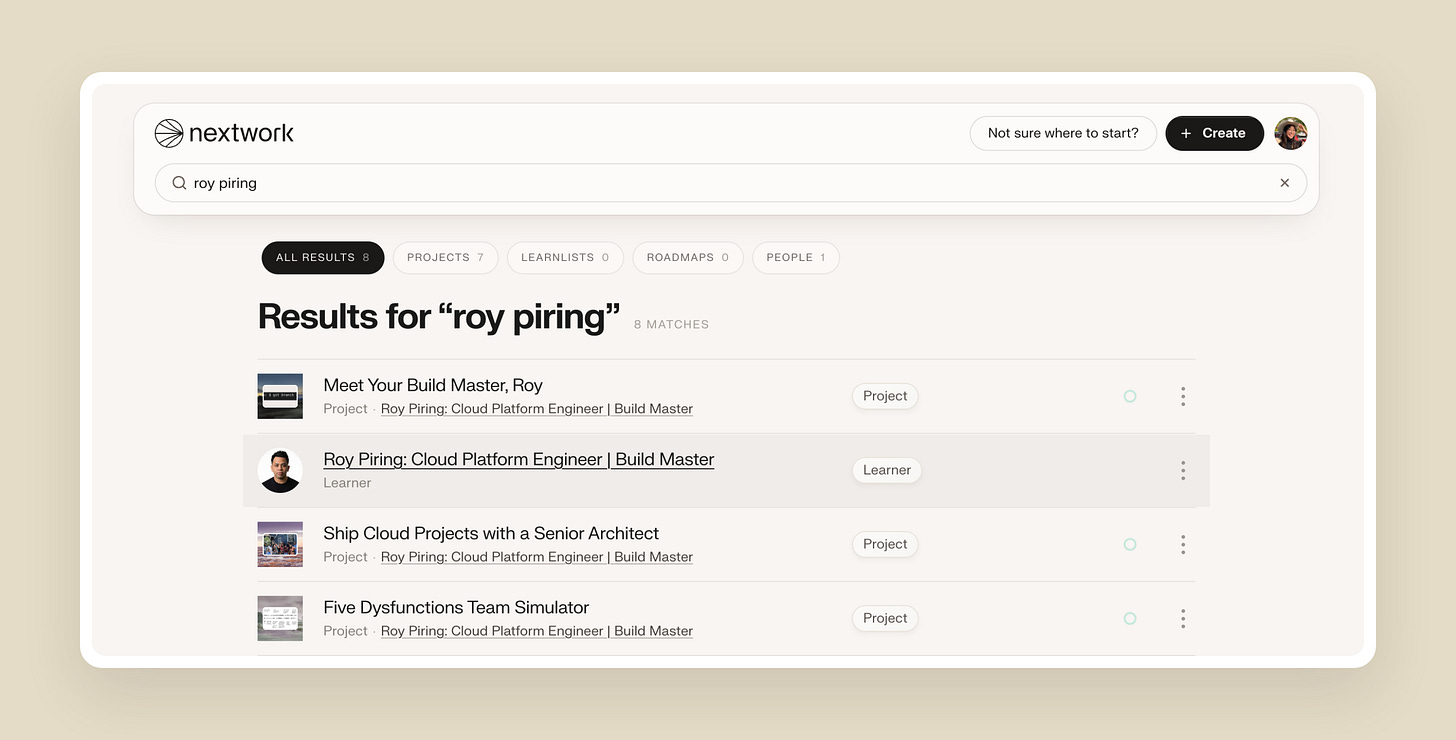This screenshot has height=740, width=1456.
Task: Click author link under Five Dysfunctions Team Simulator
Action: click(537, 631)
